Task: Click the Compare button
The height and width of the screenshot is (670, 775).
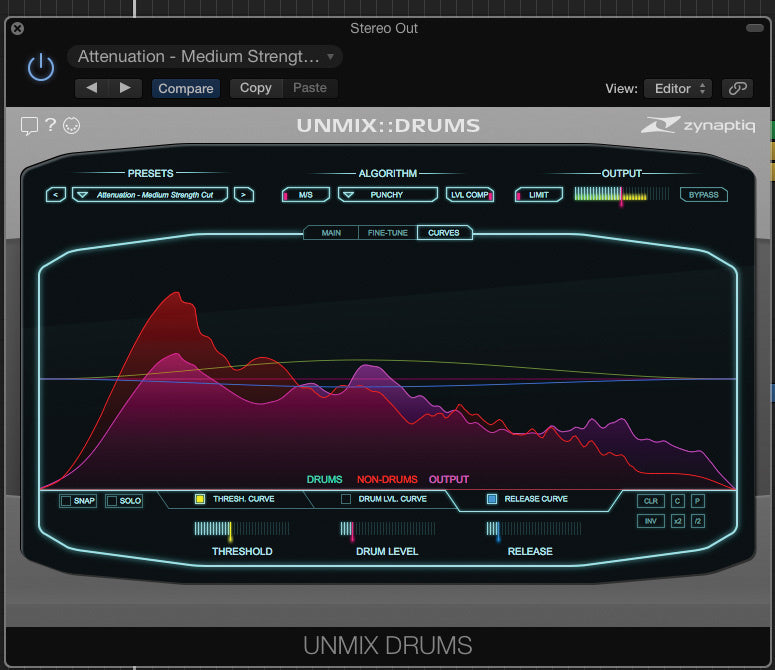Action: coord(186,88)
